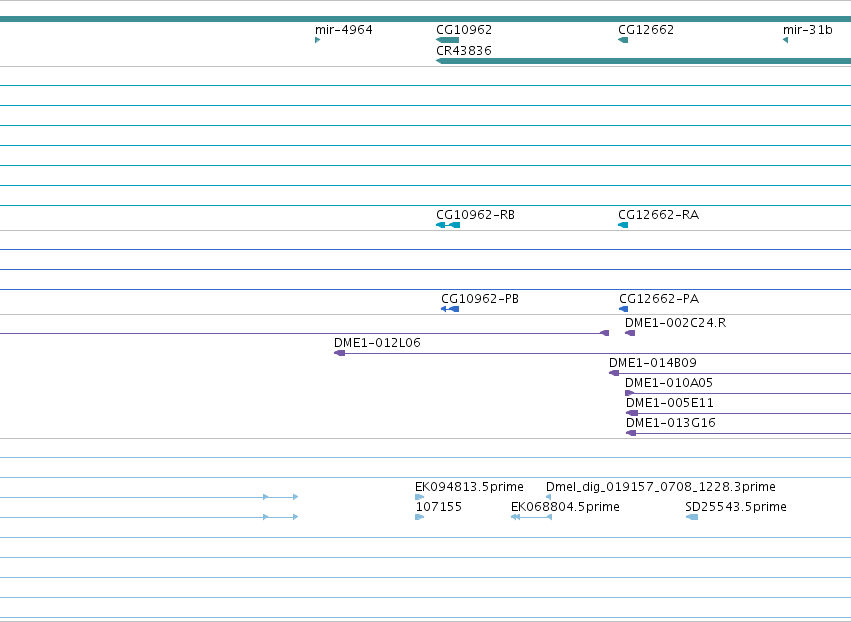Click the CG12662-PA protein glyph

624,309
